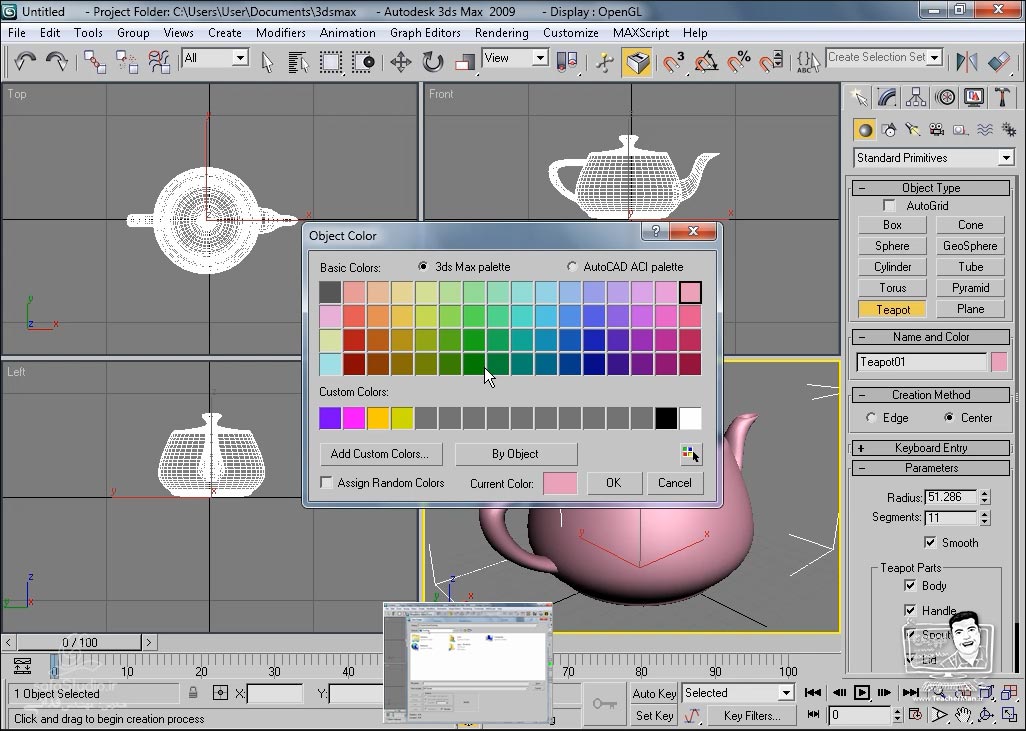Toggle Keyboard Shortcut Override button

point(637,62)
